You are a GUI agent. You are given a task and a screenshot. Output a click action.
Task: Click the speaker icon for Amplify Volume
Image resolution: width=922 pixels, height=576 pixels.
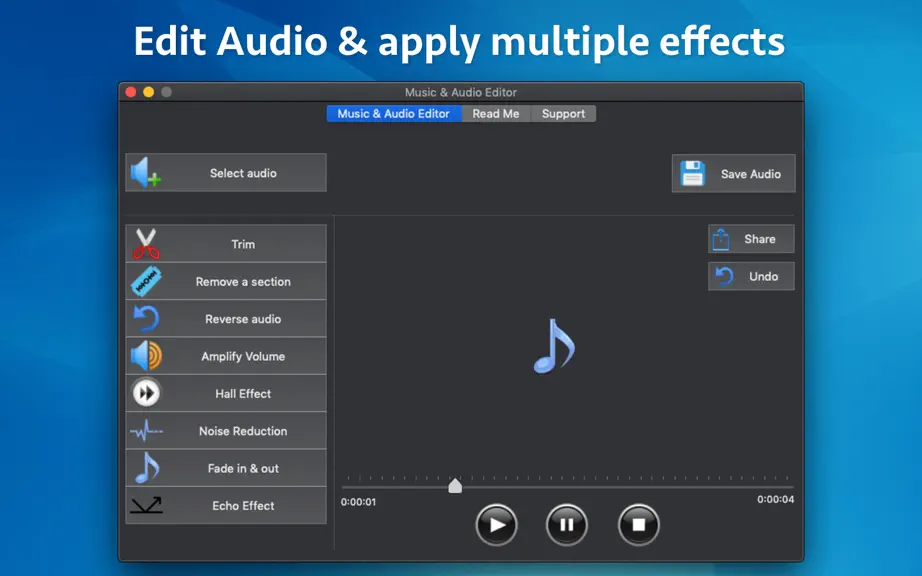pyautogui.click(x=146, y=356)
